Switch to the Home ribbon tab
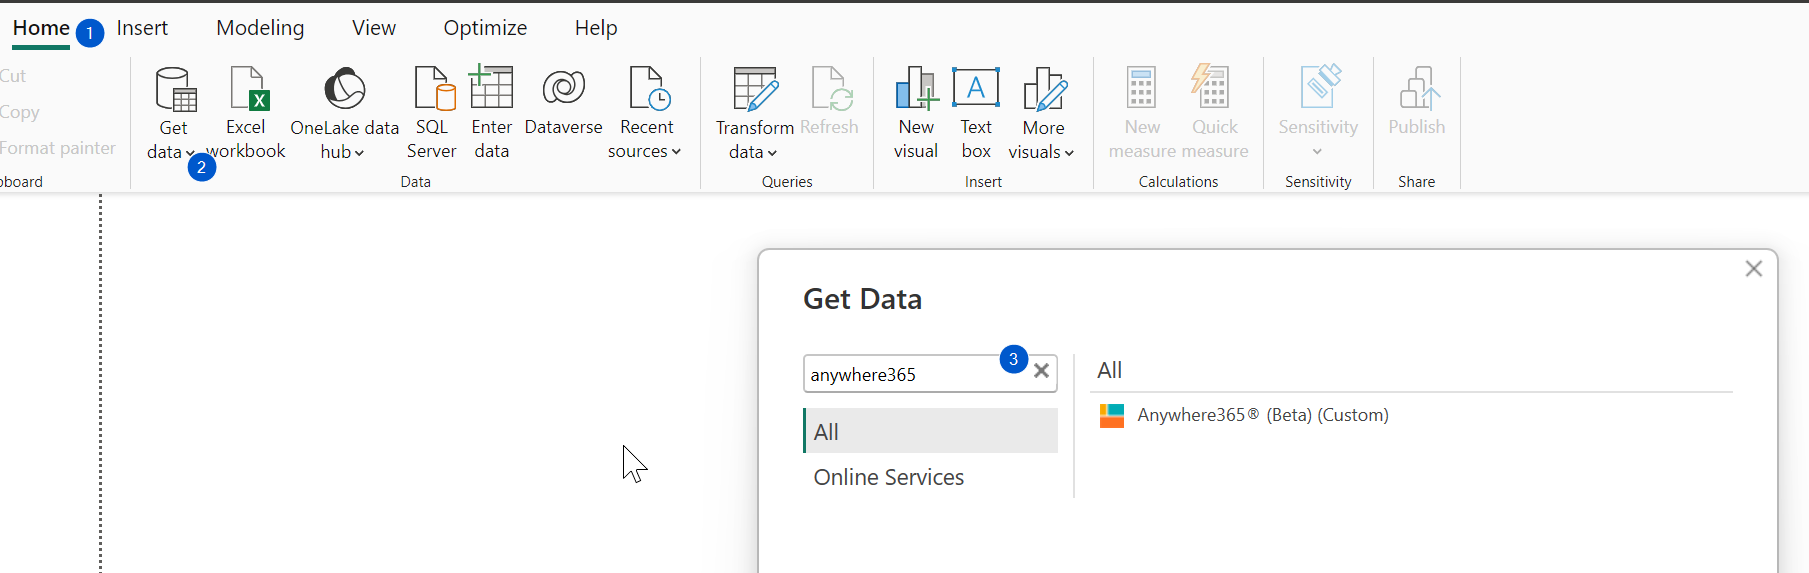 pyautogui.click(x=41, y=28)
